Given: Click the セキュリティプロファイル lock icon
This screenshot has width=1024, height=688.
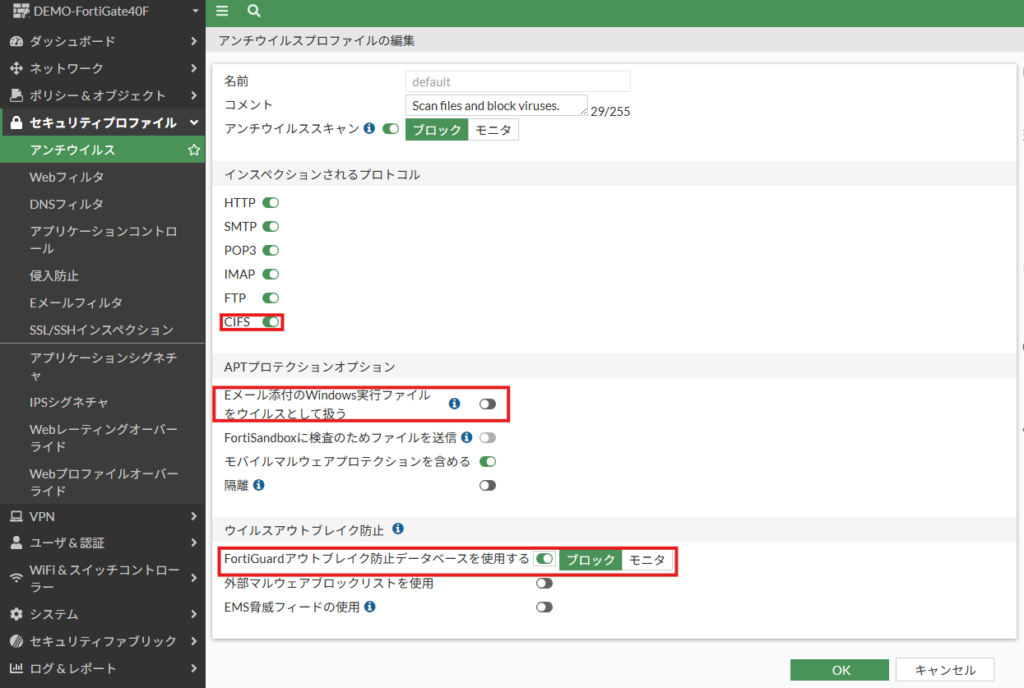Looking at the screenshot, I should (16, 123).
